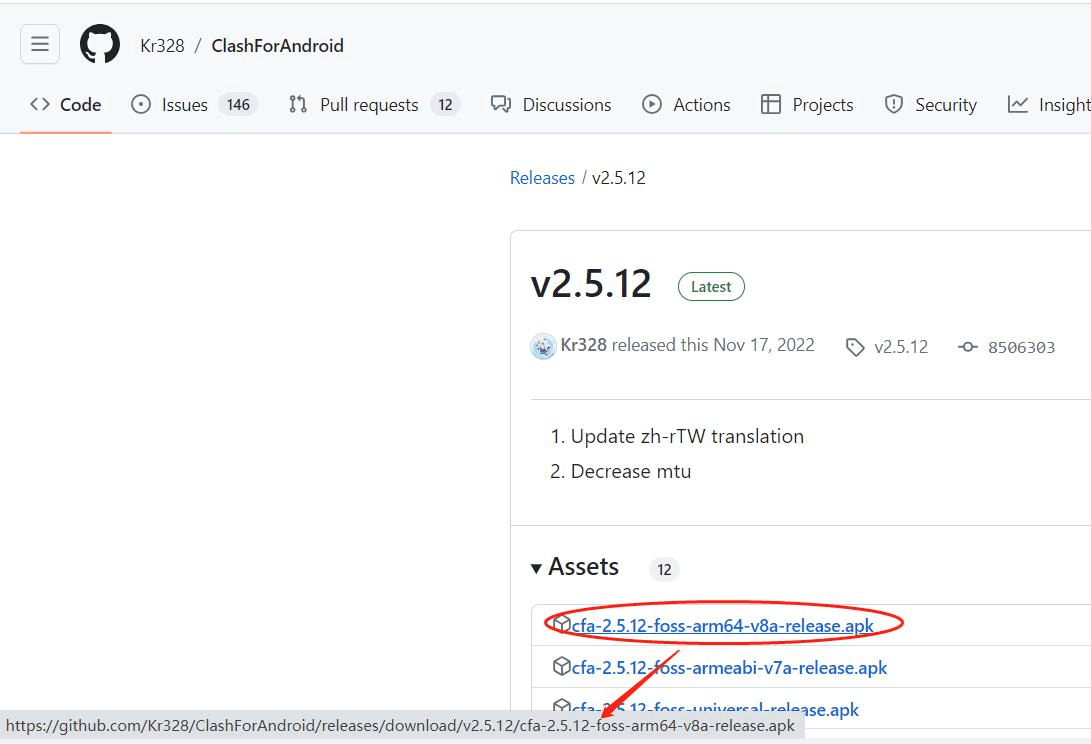Open Kr328 author link in release info
Viewport: 1091px width, 744px height.
tap(583, 345)
